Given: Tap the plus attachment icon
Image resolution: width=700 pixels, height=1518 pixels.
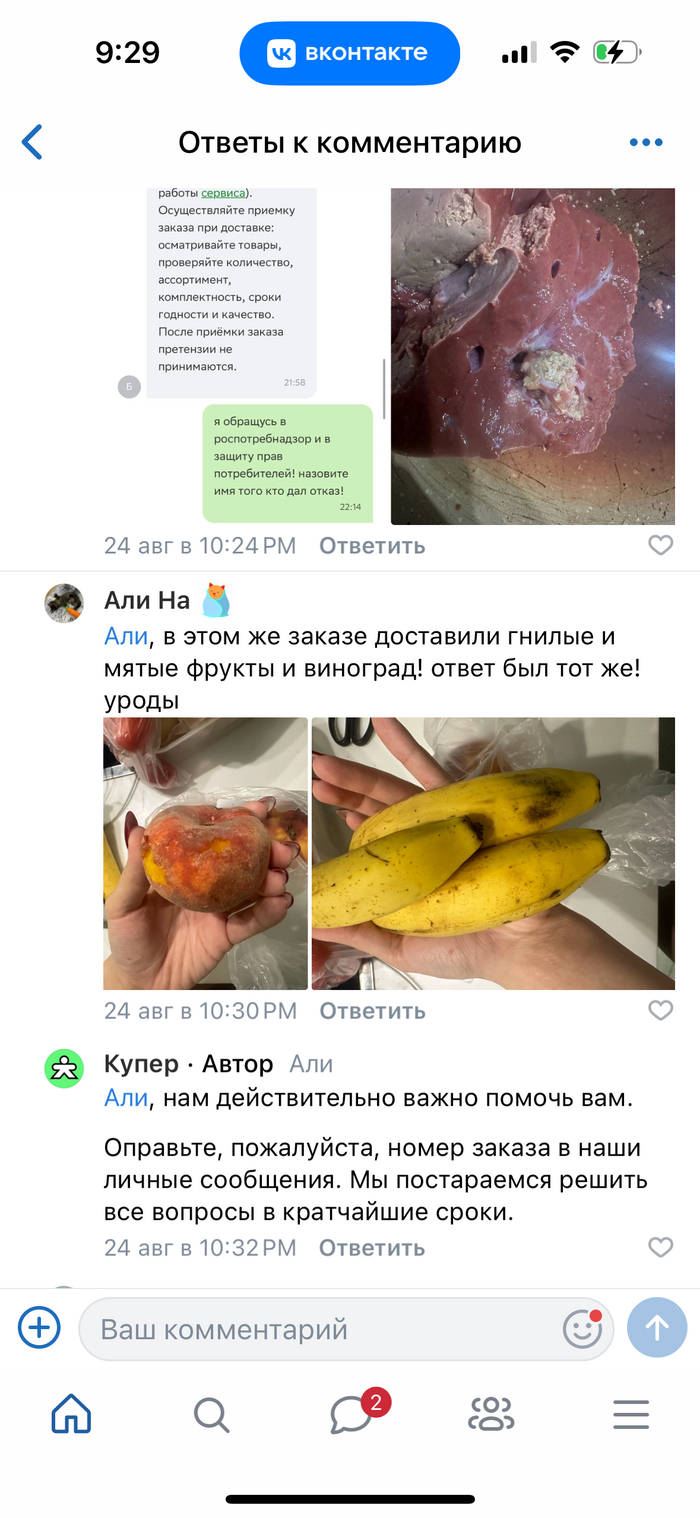Looking at the screenshot, I should 40,1328.
